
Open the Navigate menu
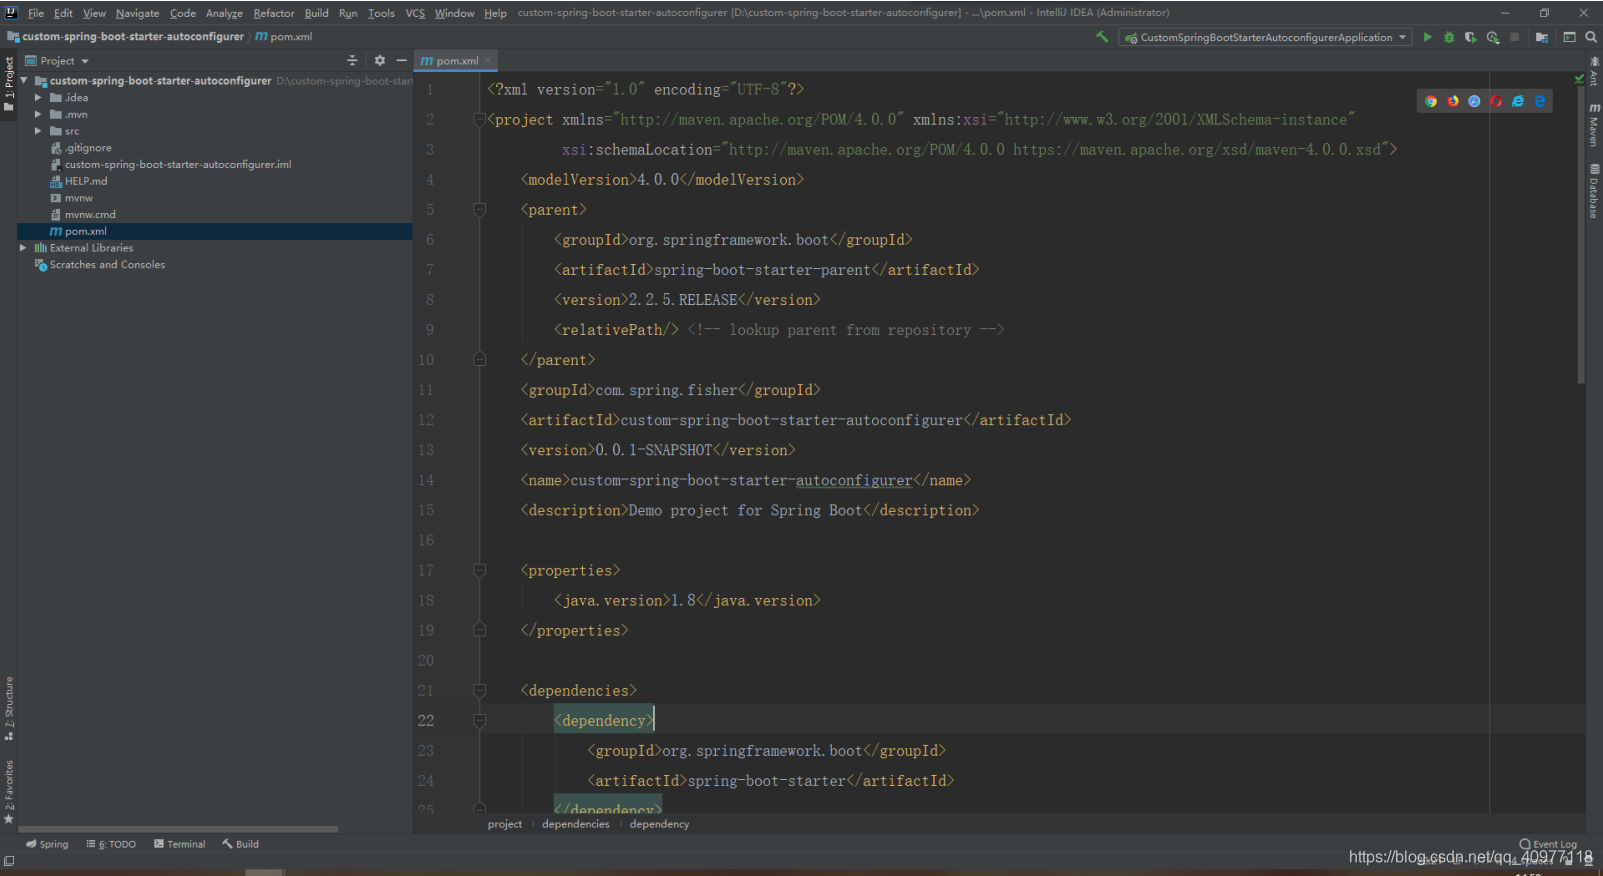point(137,13)
